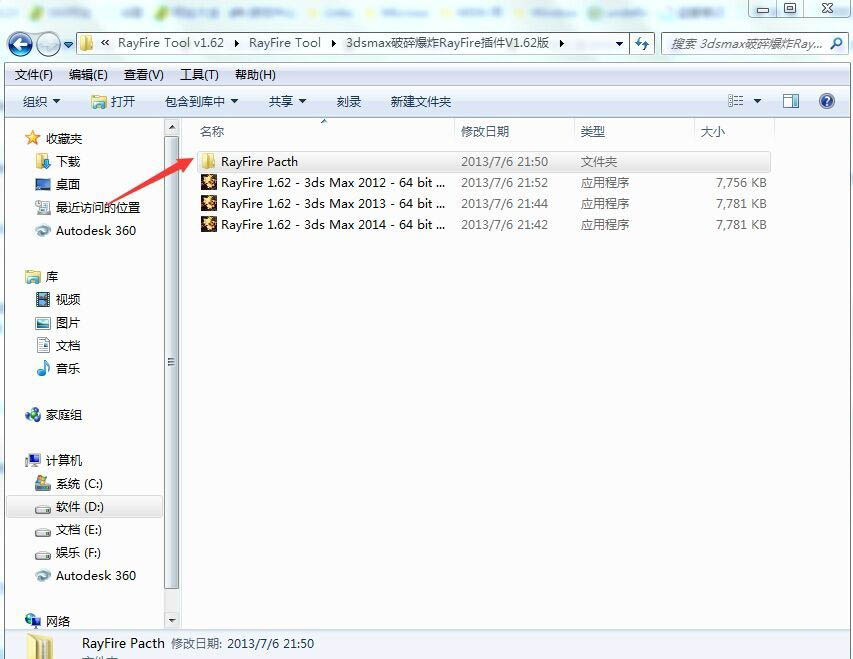Click the folder icon in address bar
853x659 pixels.
tap(86, 43)
